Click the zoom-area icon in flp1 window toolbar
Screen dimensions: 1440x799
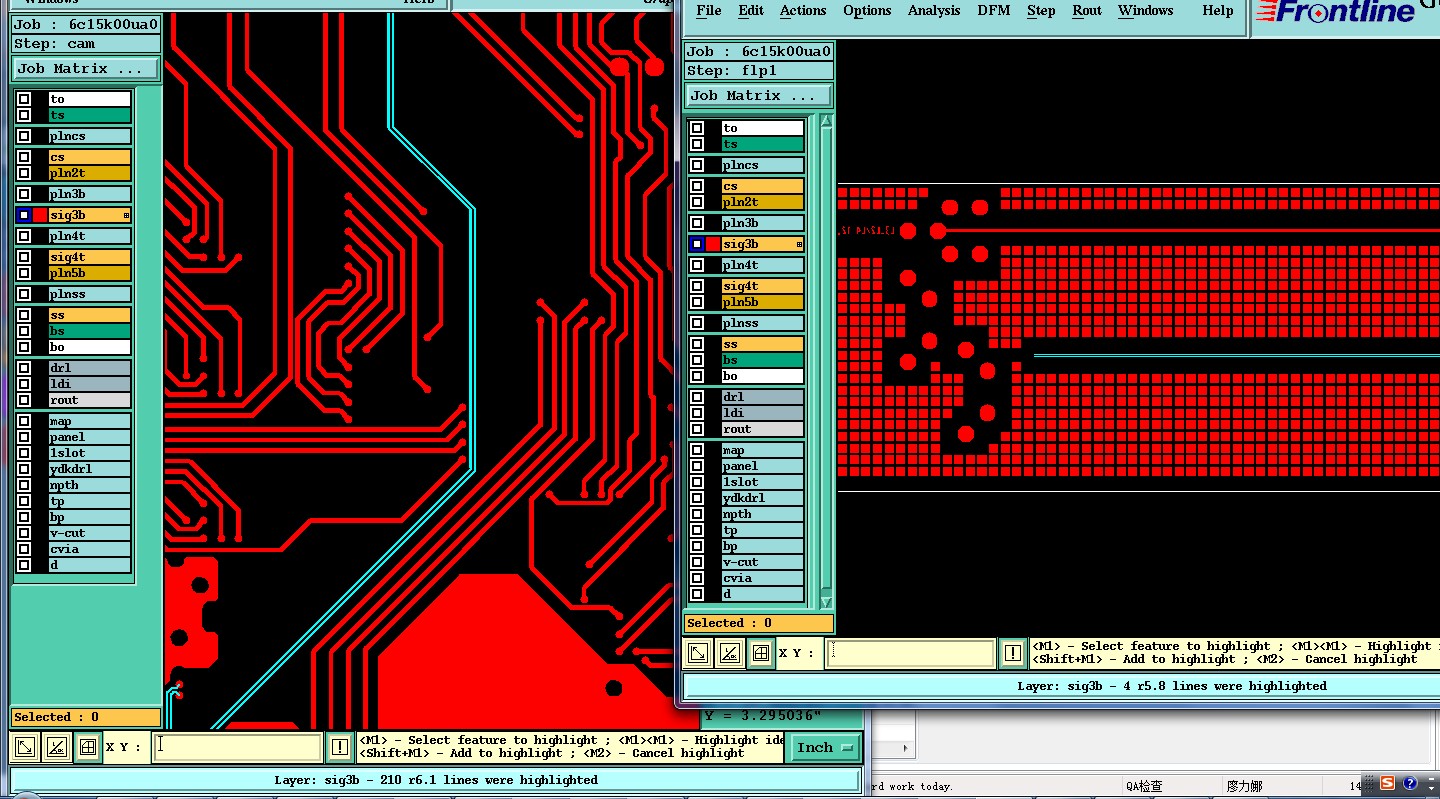(698, 653)
